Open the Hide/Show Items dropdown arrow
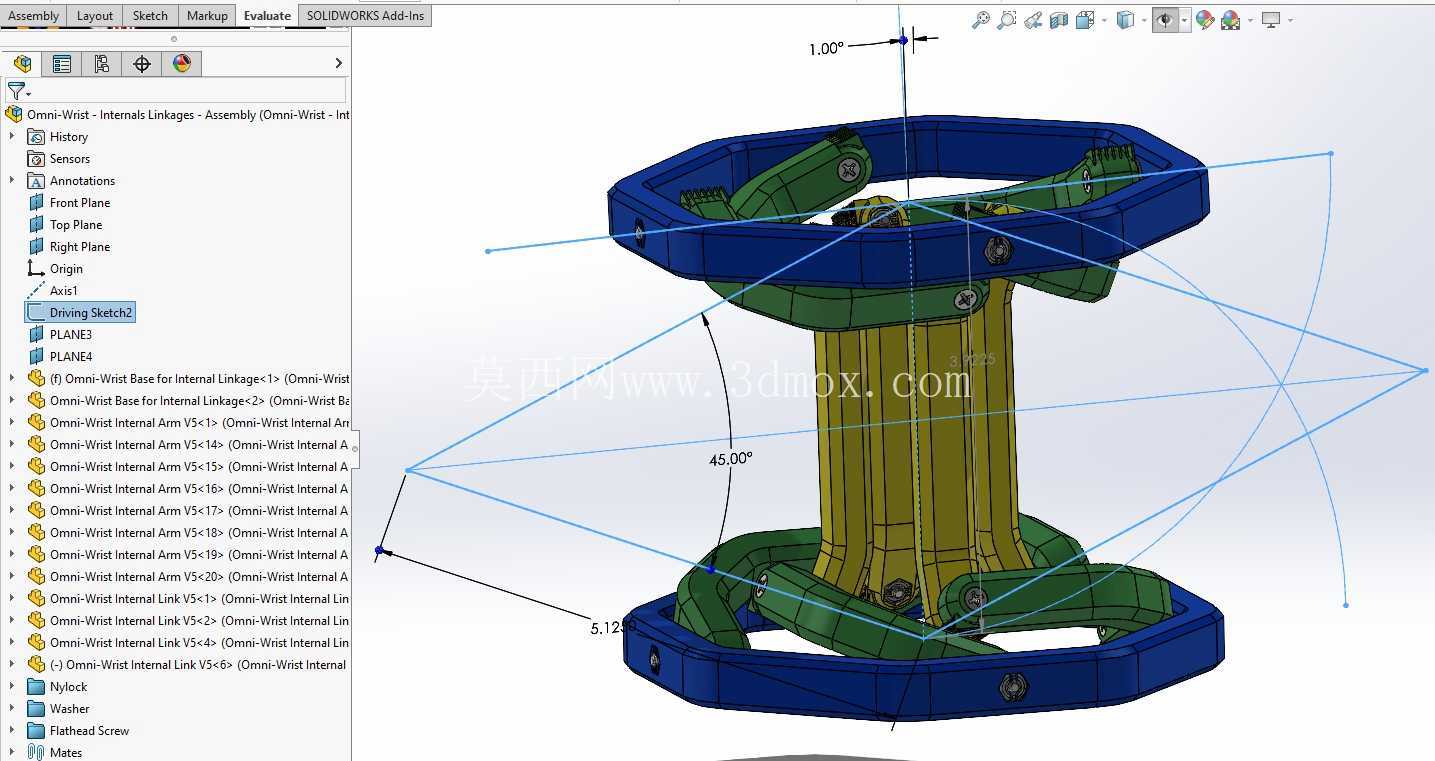The height and width of the screenshot is (761, 1435). [1184, 20]
